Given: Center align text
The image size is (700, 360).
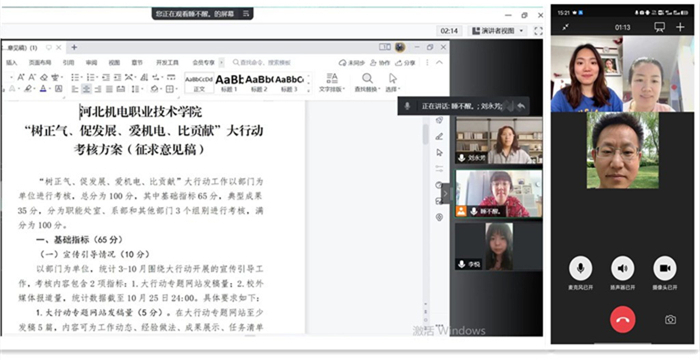Looking at the screenshot, I should 87,89.
